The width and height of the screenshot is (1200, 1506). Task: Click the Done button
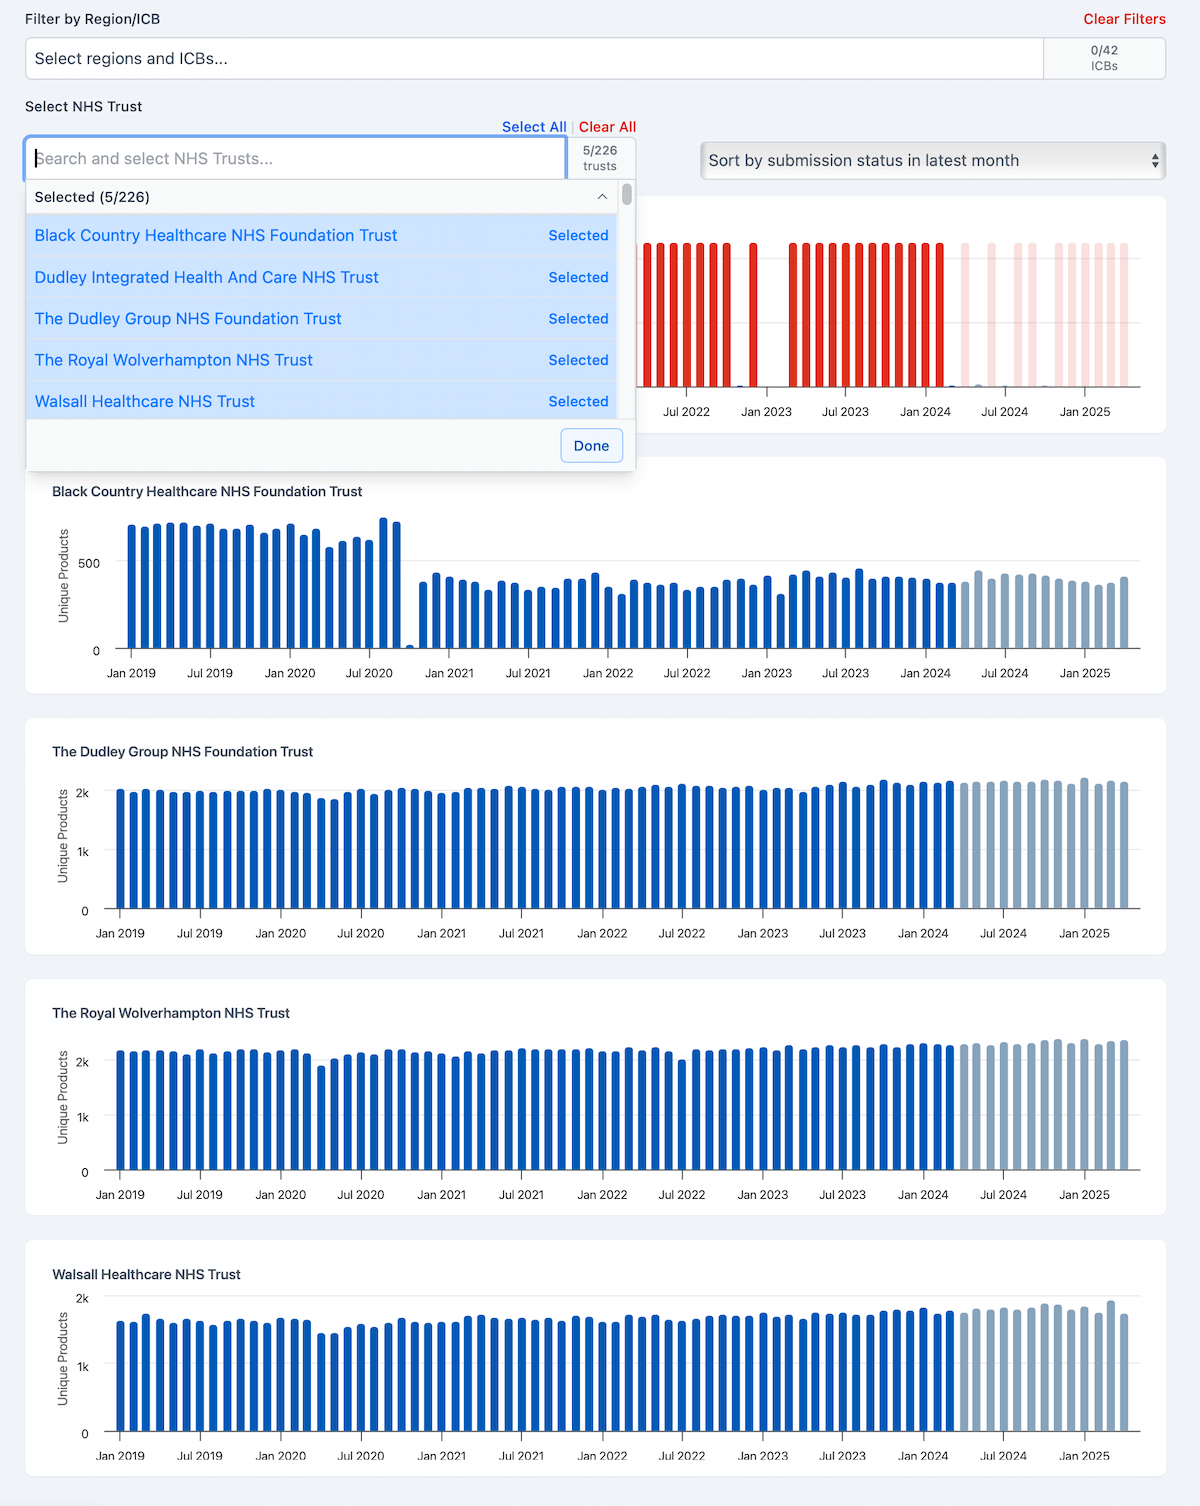point(591,446)
